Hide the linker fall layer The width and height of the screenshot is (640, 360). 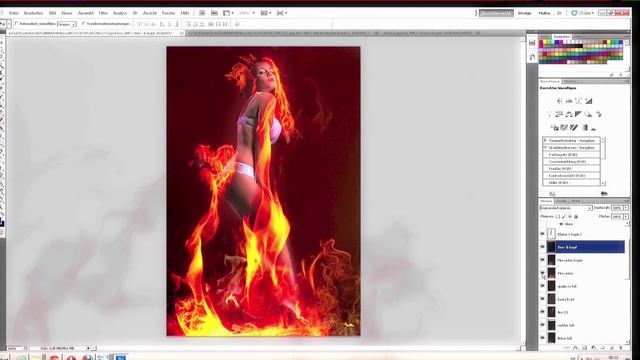(542, 338)
